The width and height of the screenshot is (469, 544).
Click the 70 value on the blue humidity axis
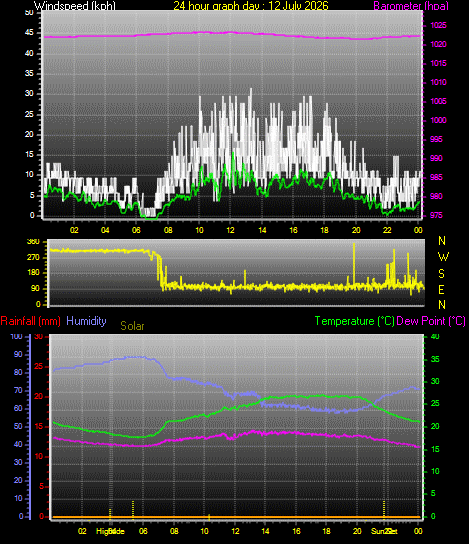point(18,390)
